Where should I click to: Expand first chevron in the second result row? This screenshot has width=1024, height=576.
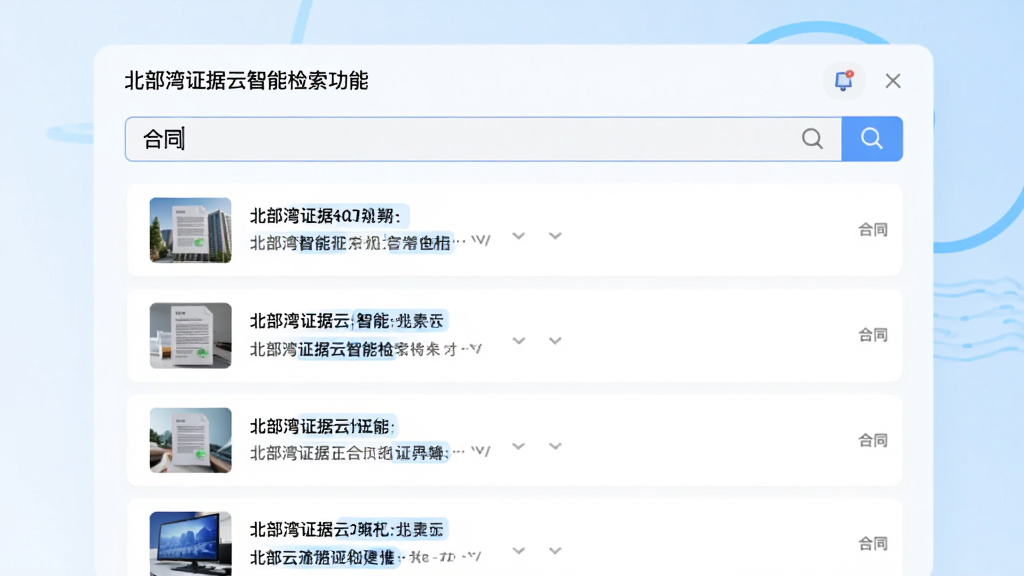tap(519, 341)
